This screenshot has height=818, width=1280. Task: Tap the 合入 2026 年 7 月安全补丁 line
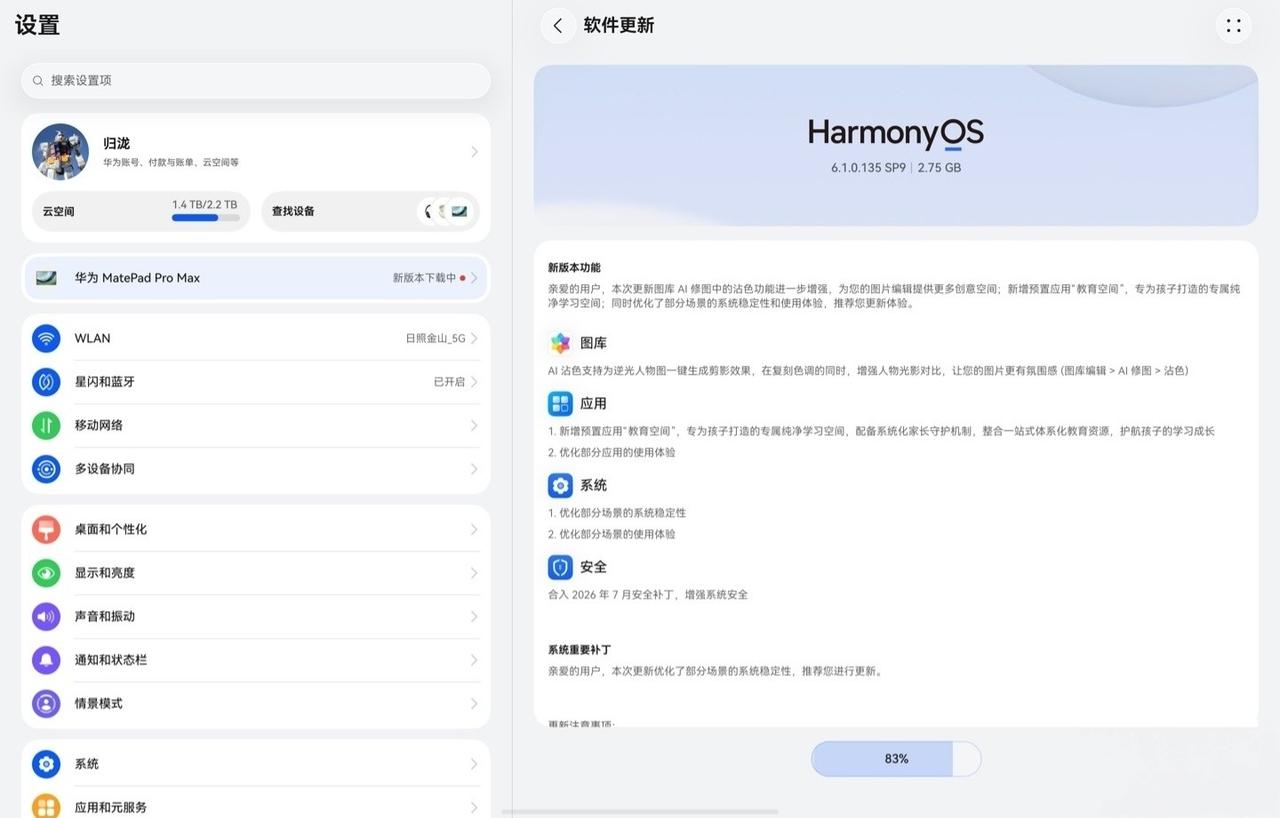point(648,595)
